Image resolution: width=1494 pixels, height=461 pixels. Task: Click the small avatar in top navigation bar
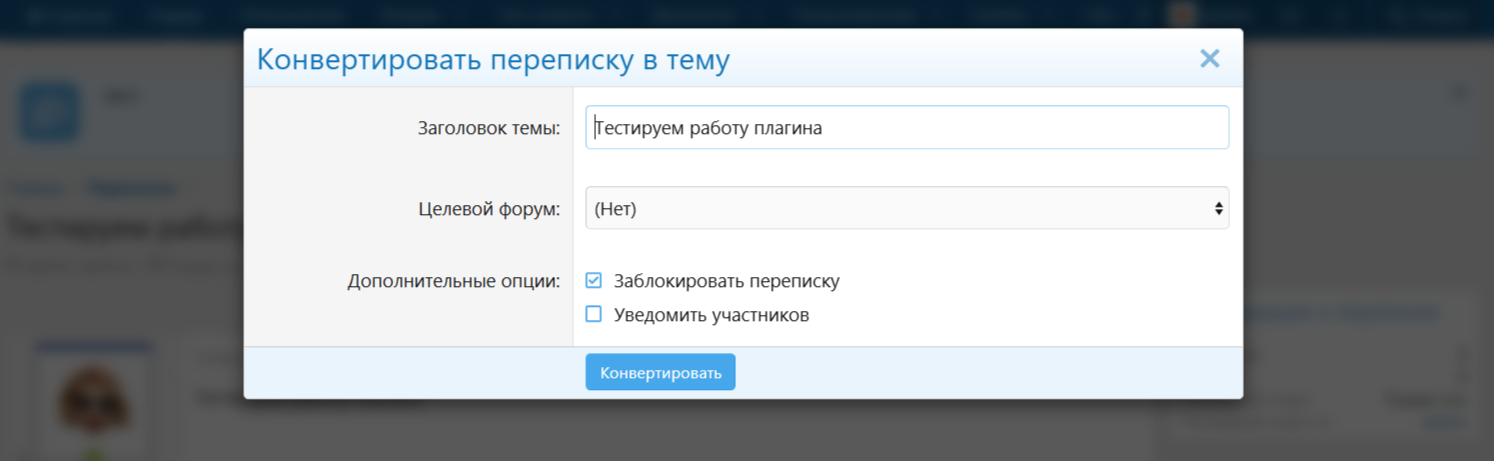(x=1183, y=14)
